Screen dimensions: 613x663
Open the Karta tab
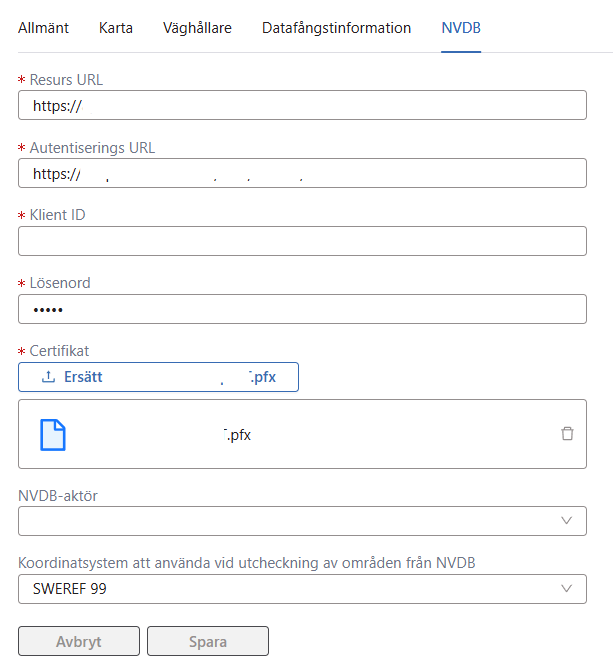click(116, 28)
